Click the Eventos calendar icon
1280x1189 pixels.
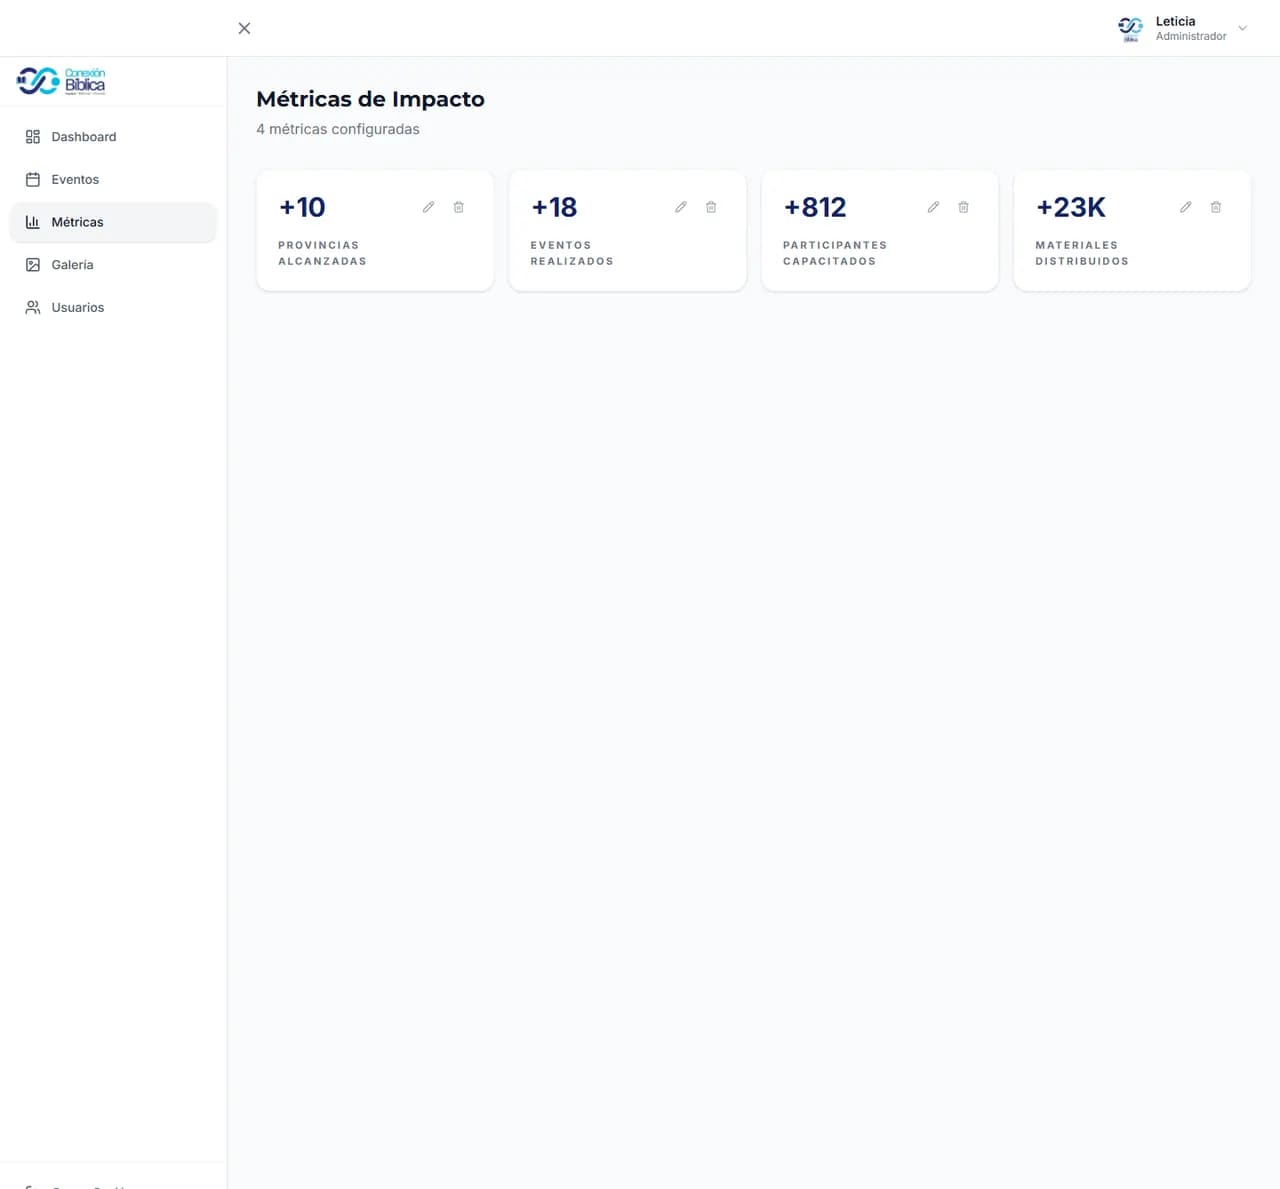33,180
